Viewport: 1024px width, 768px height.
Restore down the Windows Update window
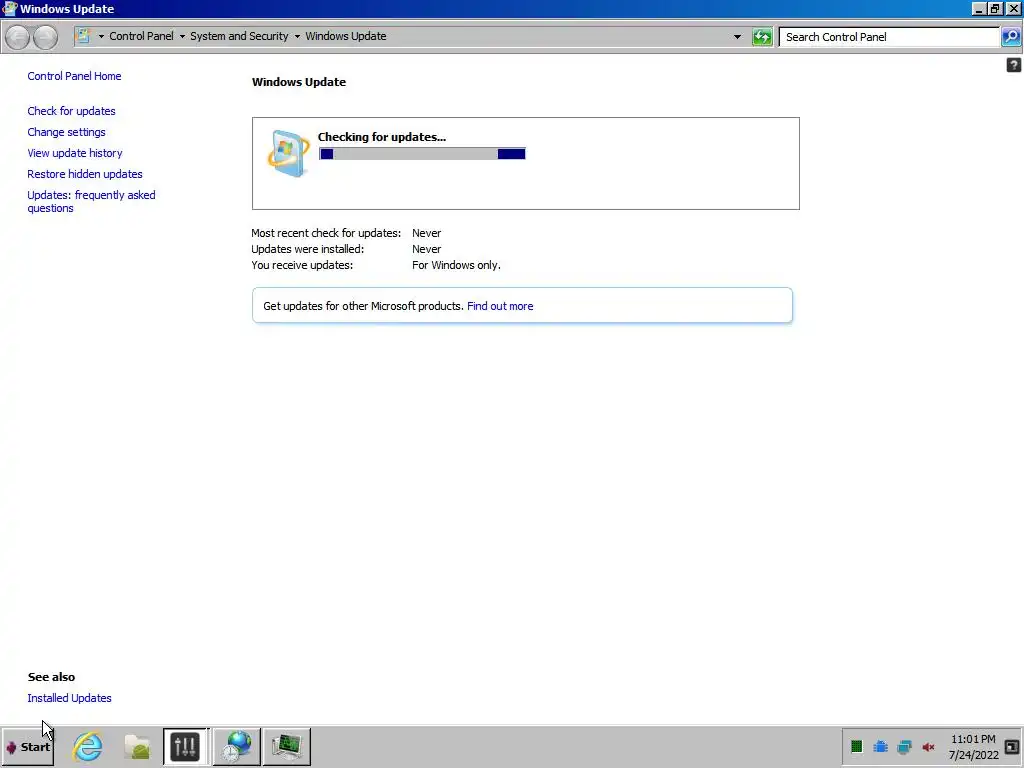995,8
